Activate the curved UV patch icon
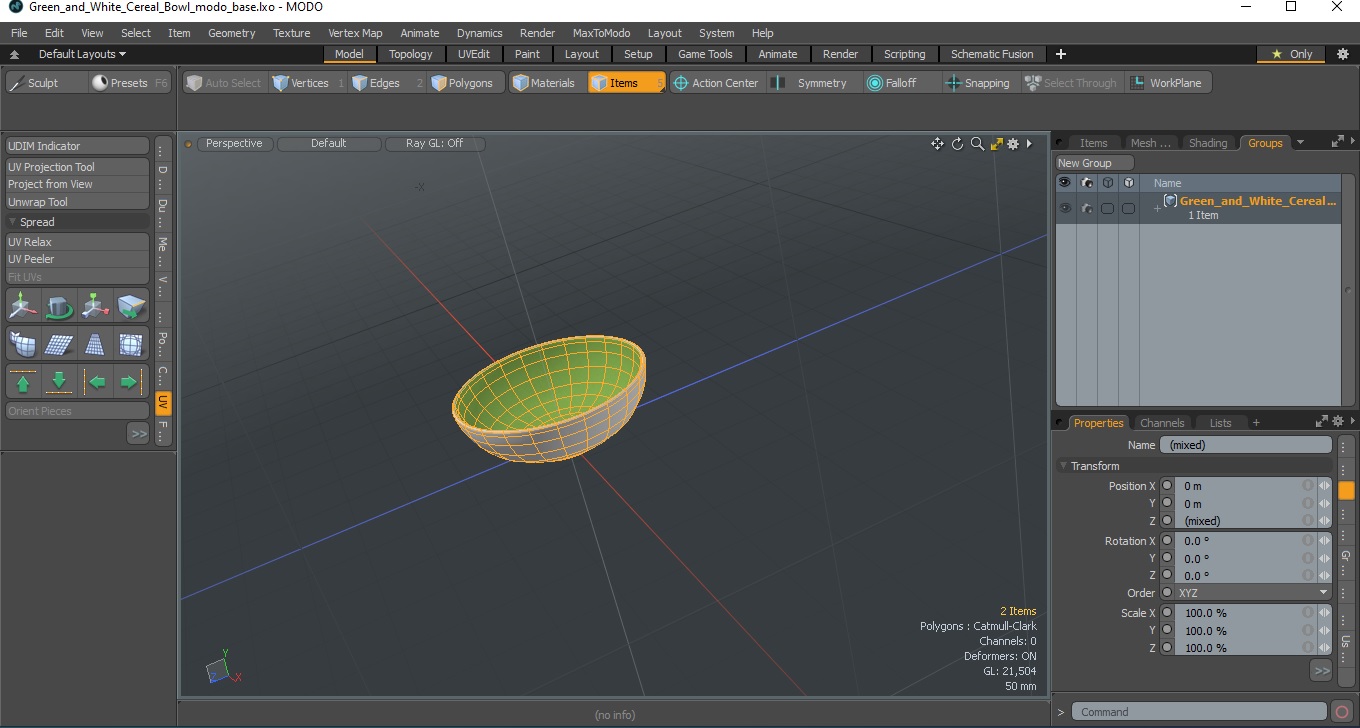The height and width of the screenshot is (728, 1360). coord(23,344)
